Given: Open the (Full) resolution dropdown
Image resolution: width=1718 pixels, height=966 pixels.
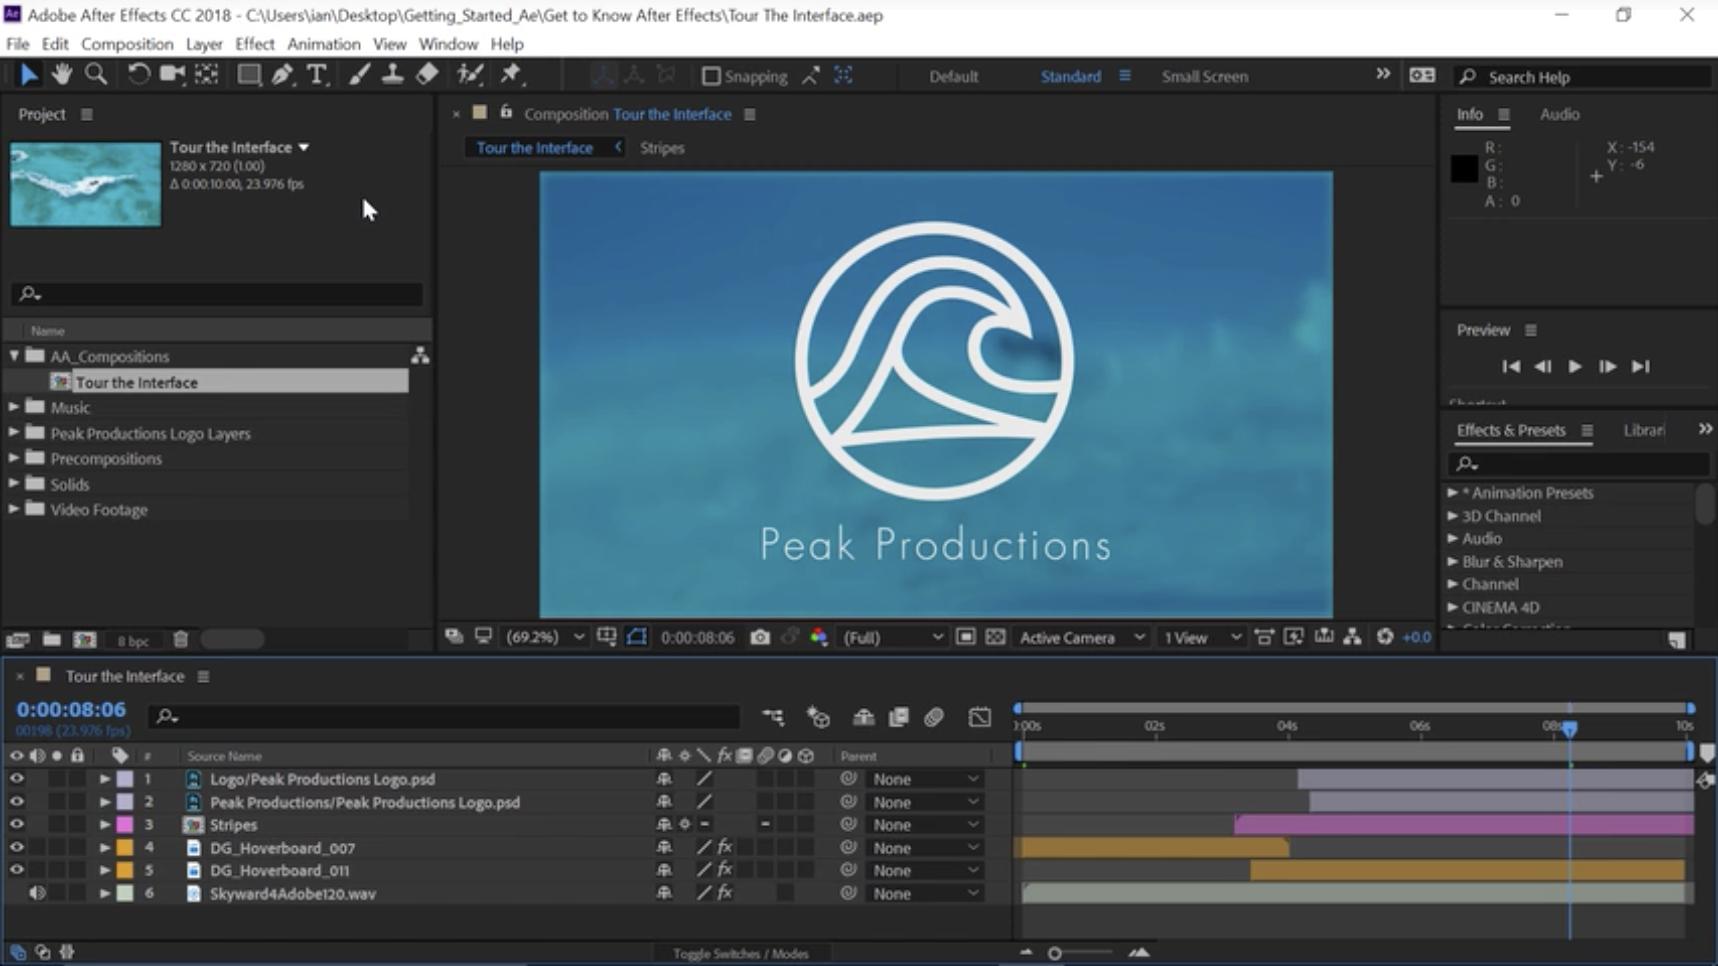Looking at the screenshot, I should [893, 637].
